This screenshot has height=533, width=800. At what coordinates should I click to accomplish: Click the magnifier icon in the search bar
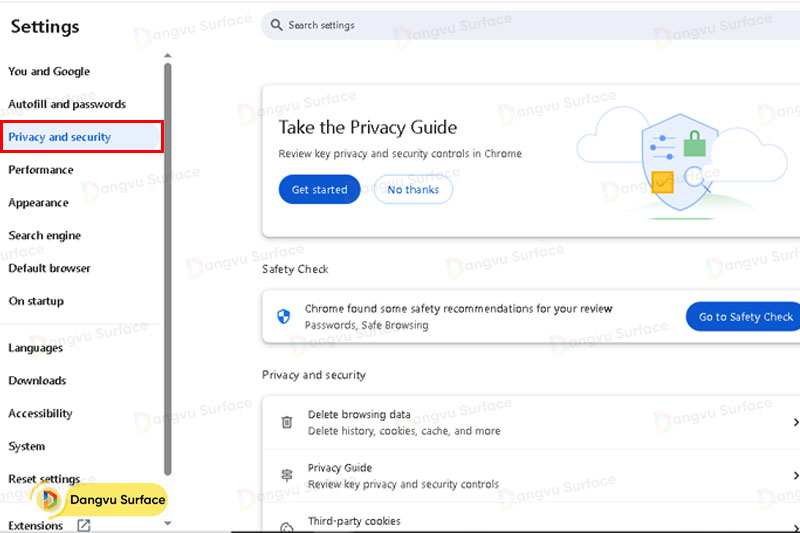pyautogui.click(x=275, y=25)
